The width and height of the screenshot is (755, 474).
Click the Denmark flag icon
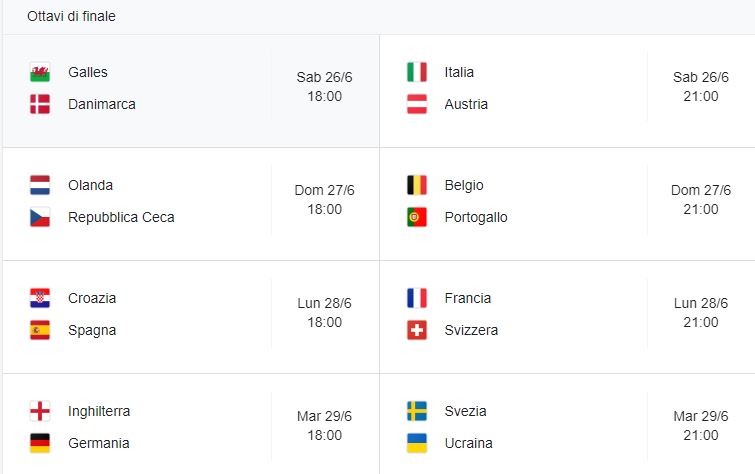coord(40,104)
